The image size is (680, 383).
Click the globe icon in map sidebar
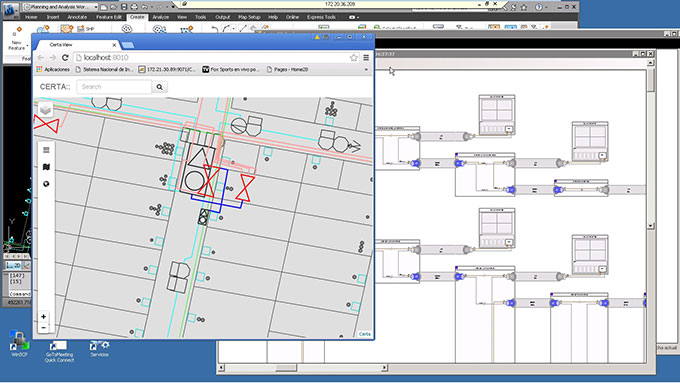pyautogui.click(x=46, y=184)
